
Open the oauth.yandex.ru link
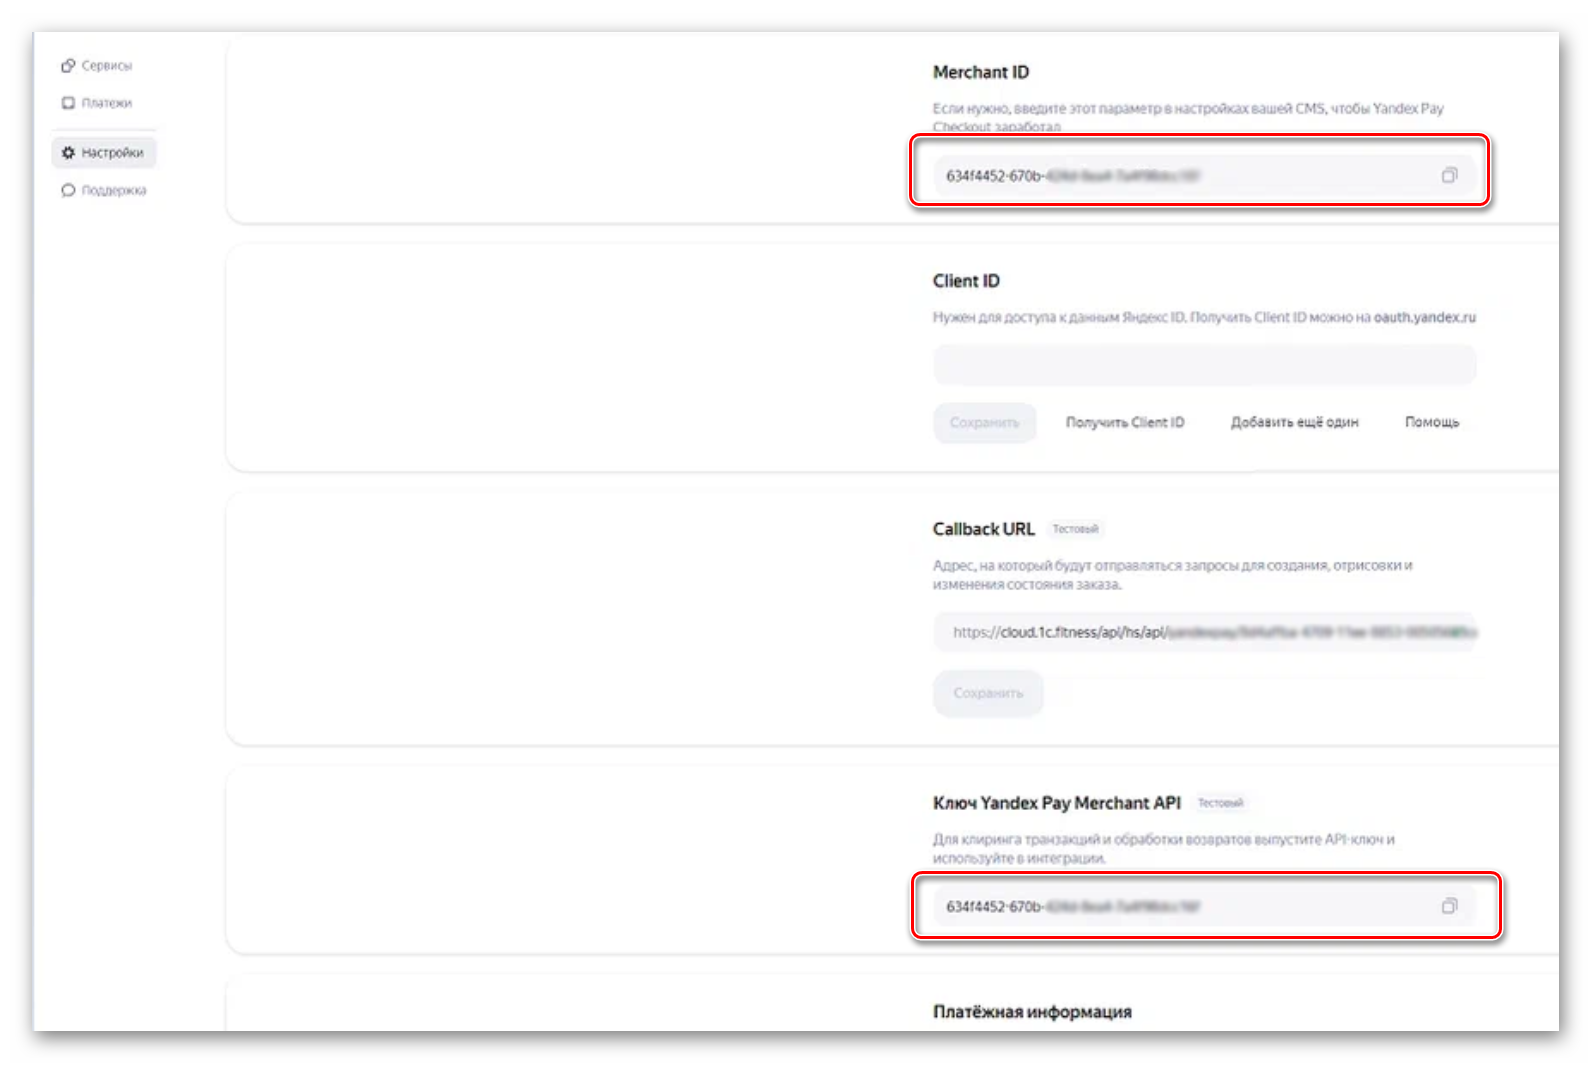[1424, 318]
